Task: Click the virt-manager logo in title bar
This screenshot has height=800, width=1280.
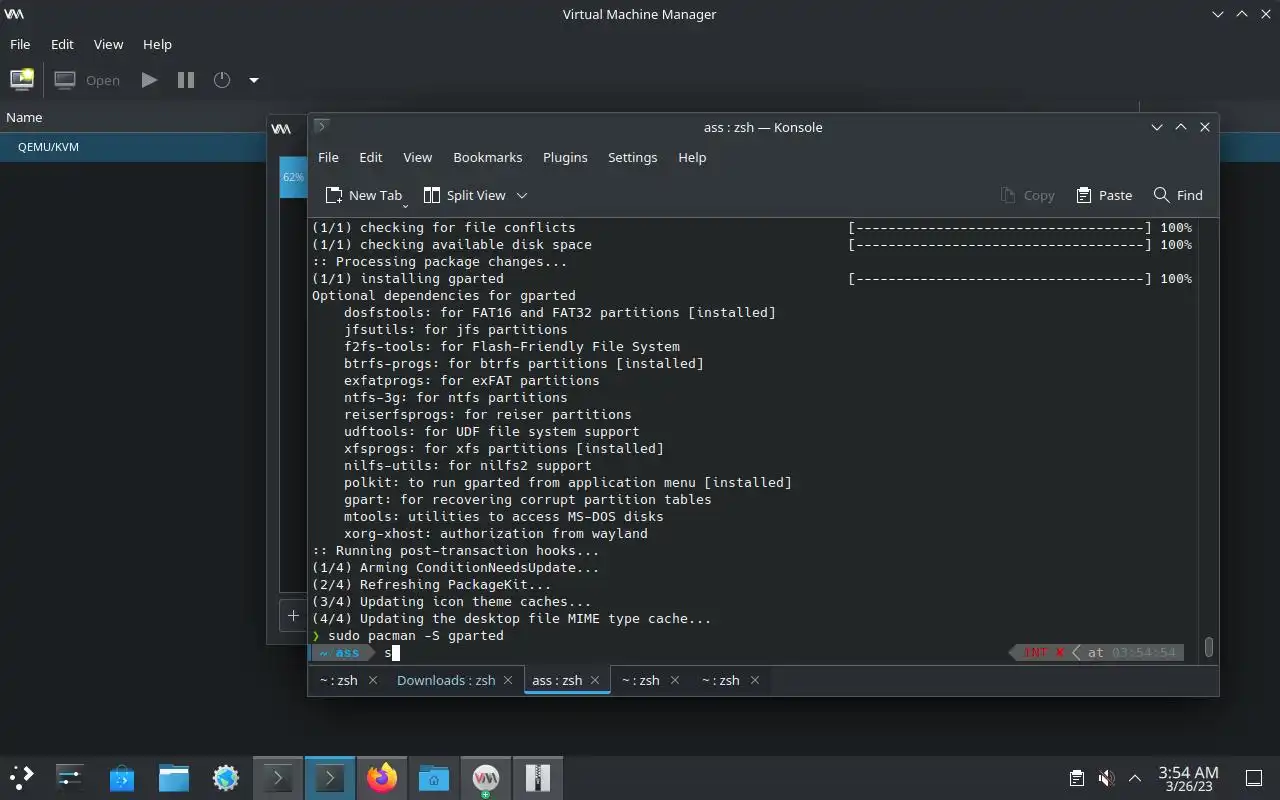Action: 14,14
